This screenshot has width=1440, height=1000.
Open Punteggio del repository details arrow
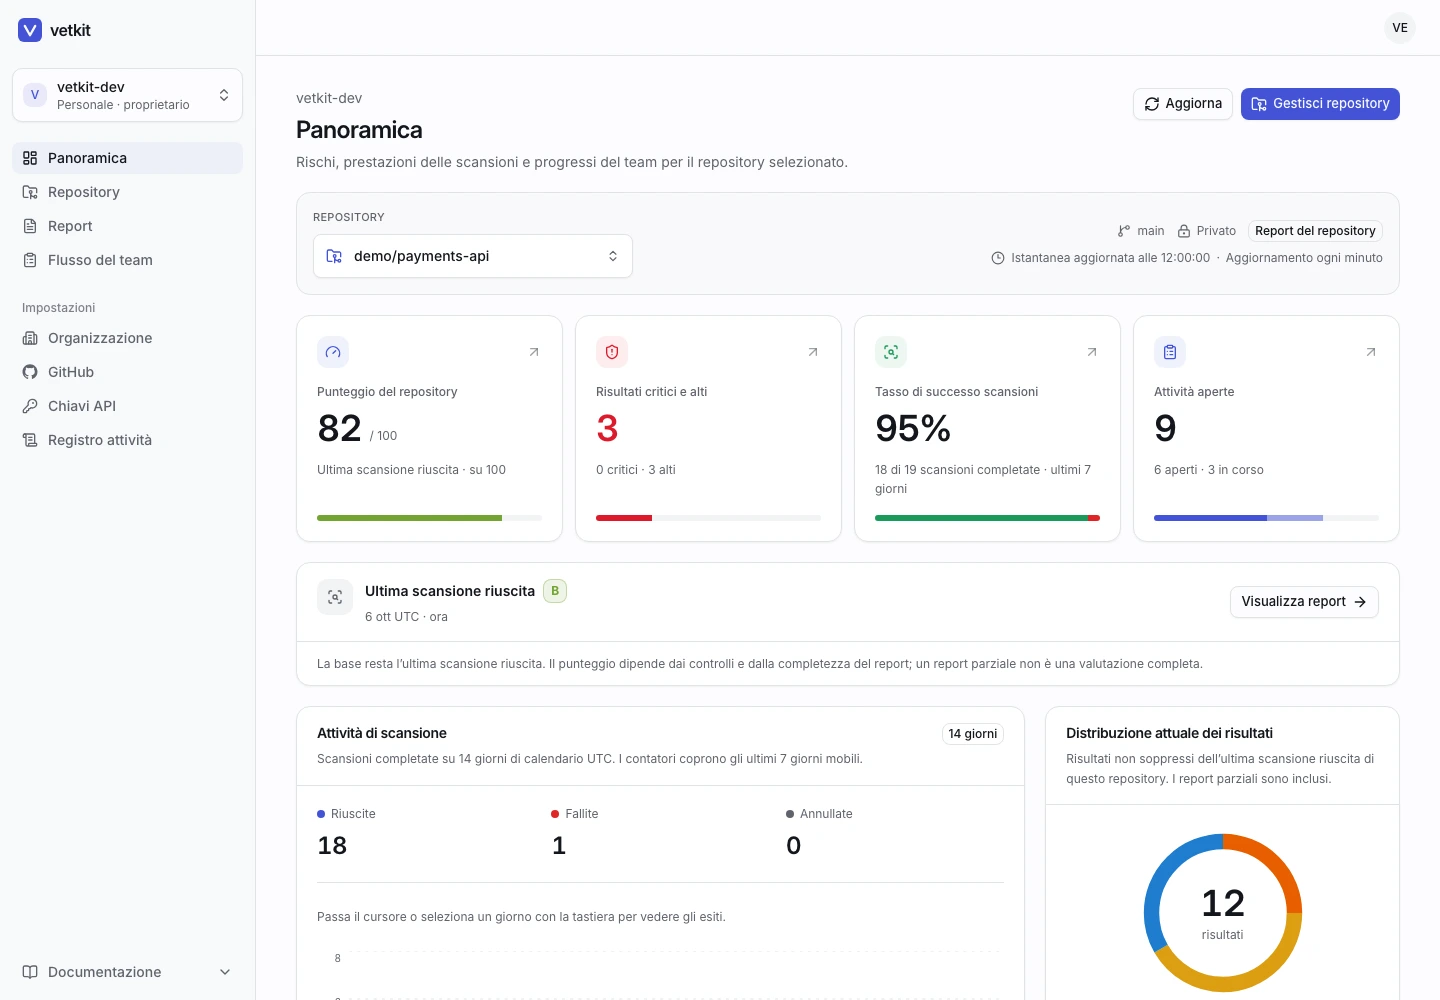click(534, 352)
